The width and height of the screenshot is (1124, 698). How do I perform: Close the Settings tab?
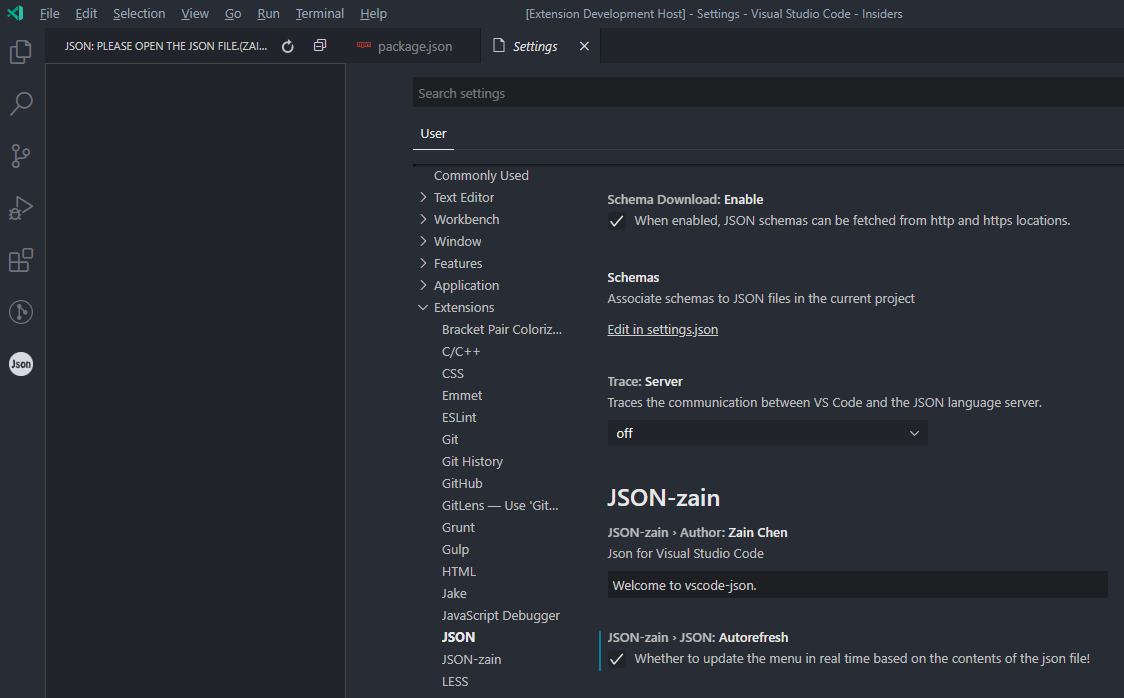point(584,46)
